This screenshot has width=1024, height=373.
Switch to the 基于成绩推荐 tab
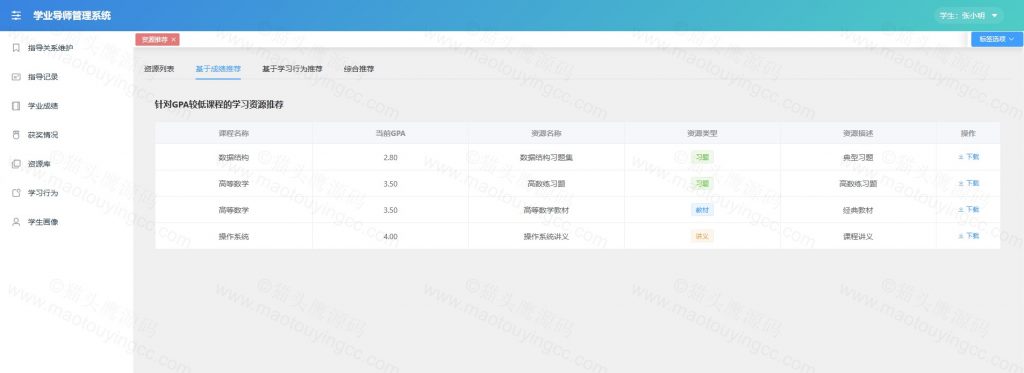[x=218, y=69]
